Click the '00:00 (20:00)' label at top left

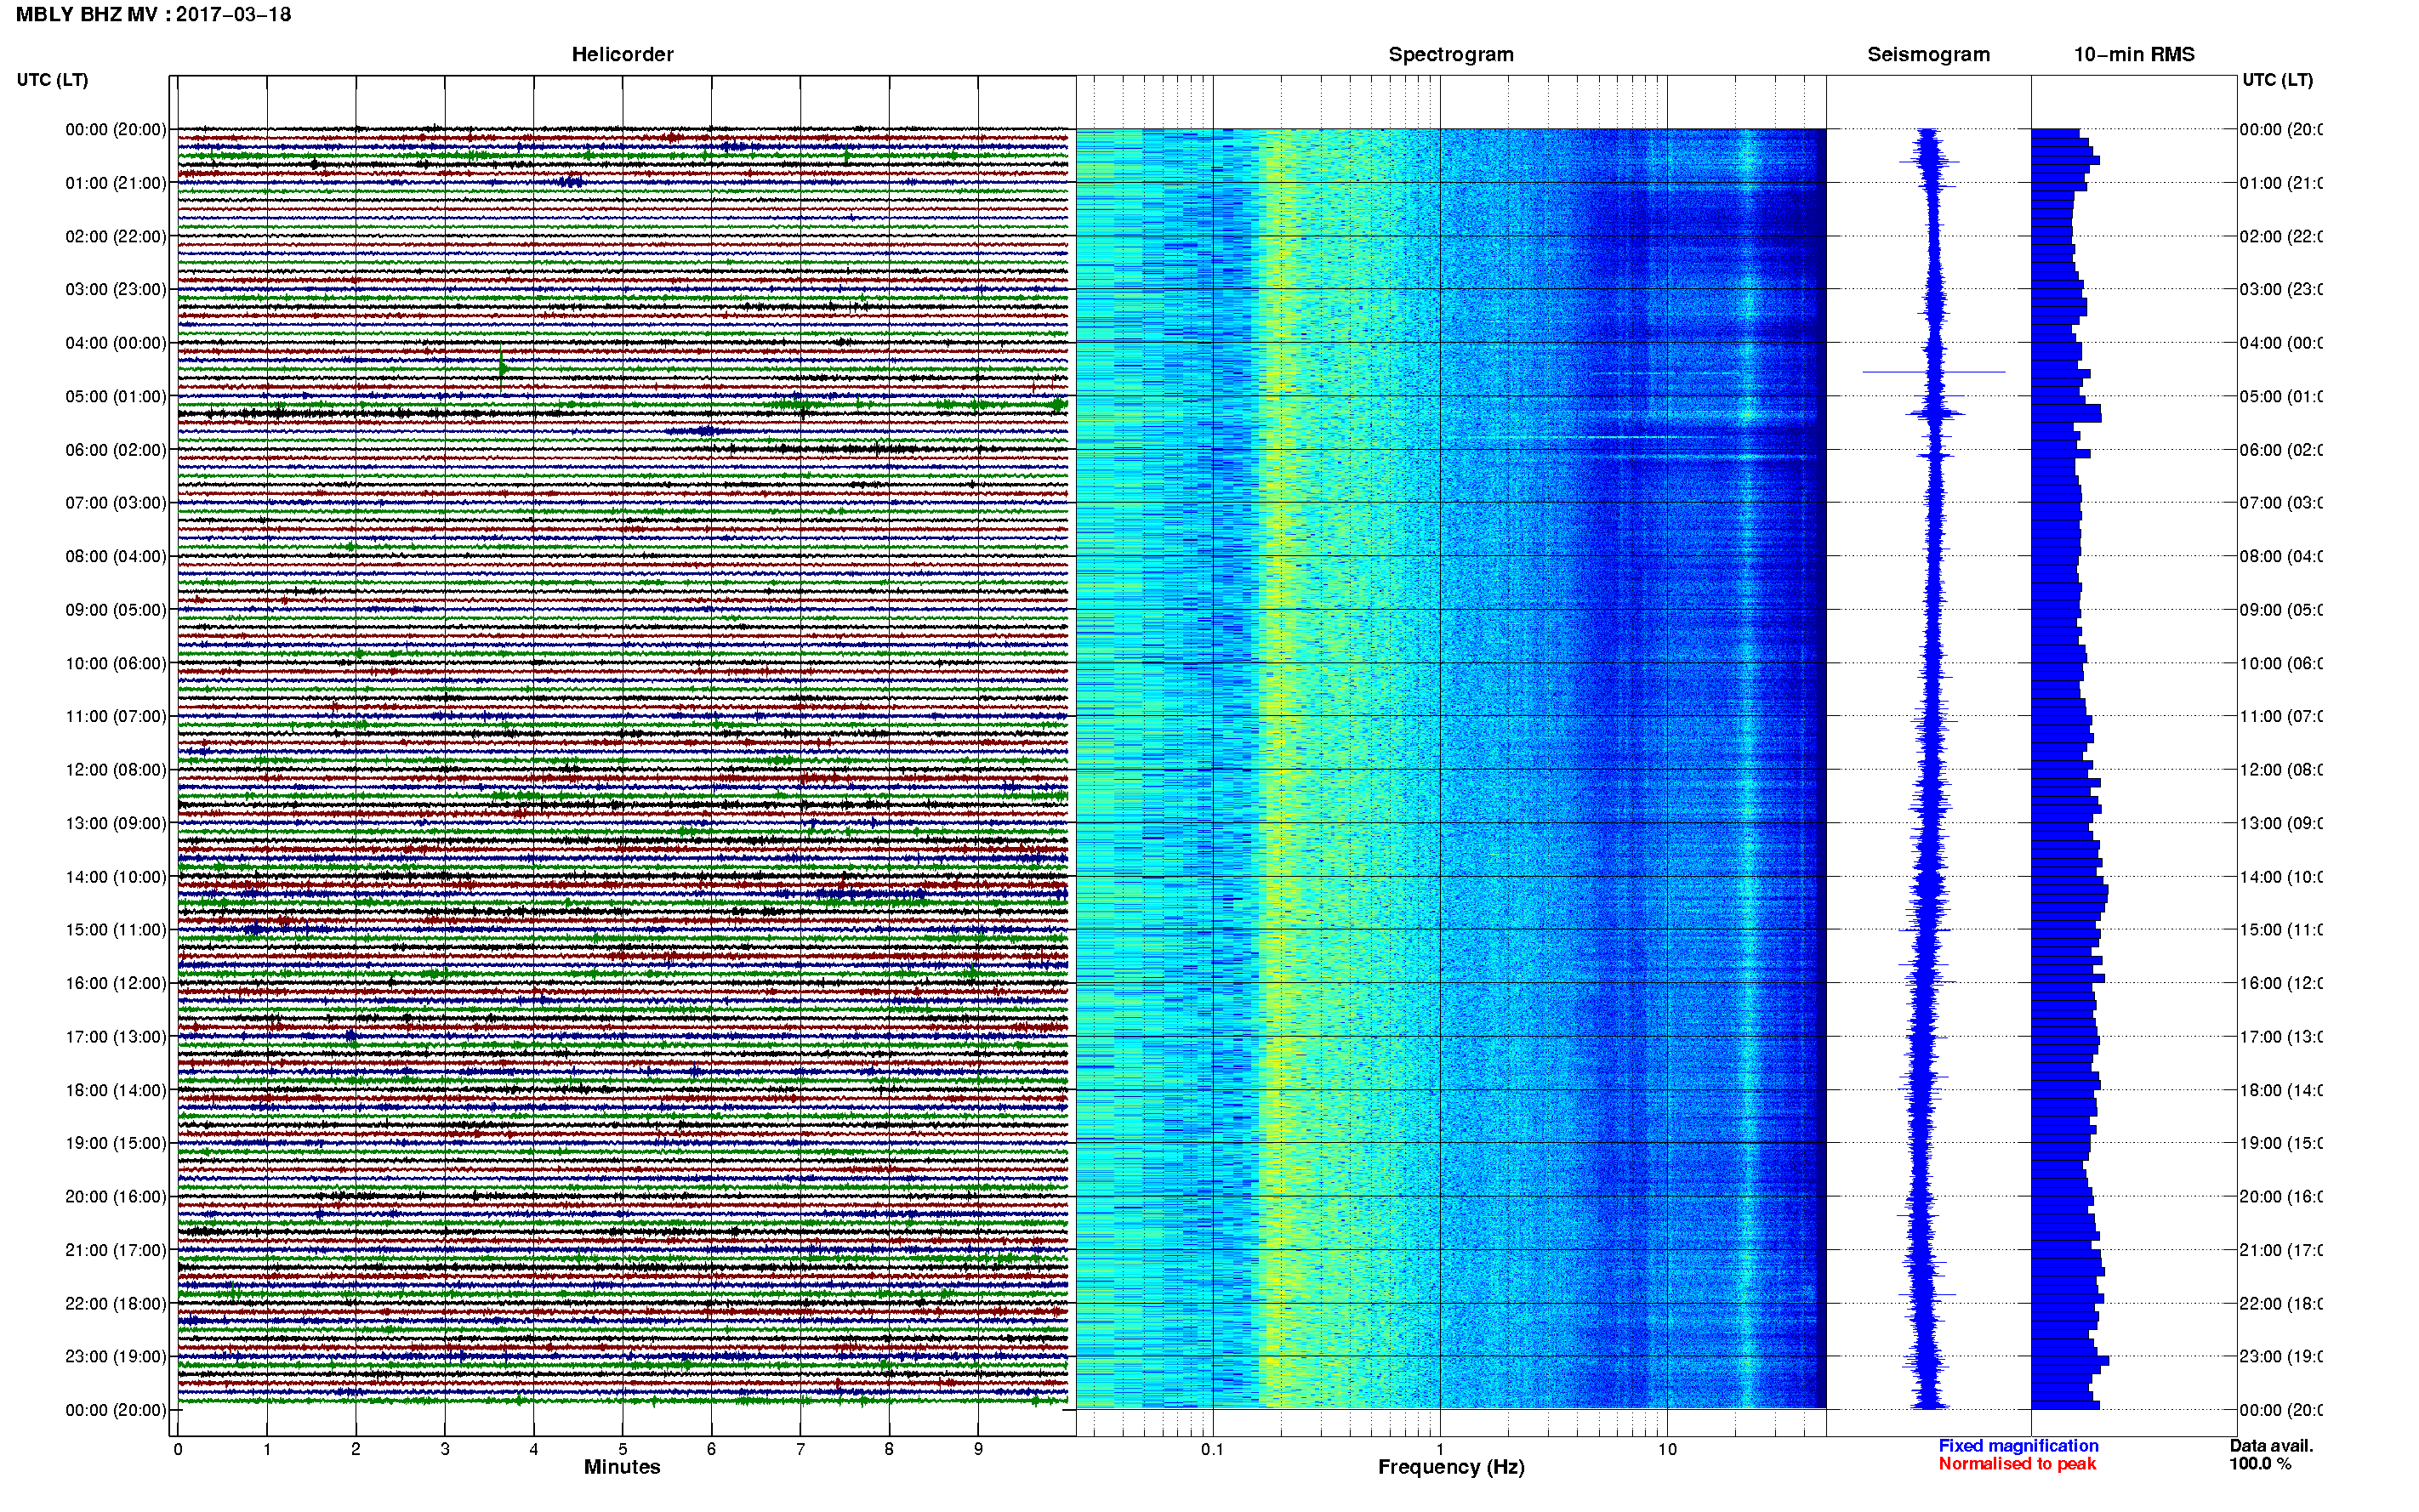tap(116, 129)
